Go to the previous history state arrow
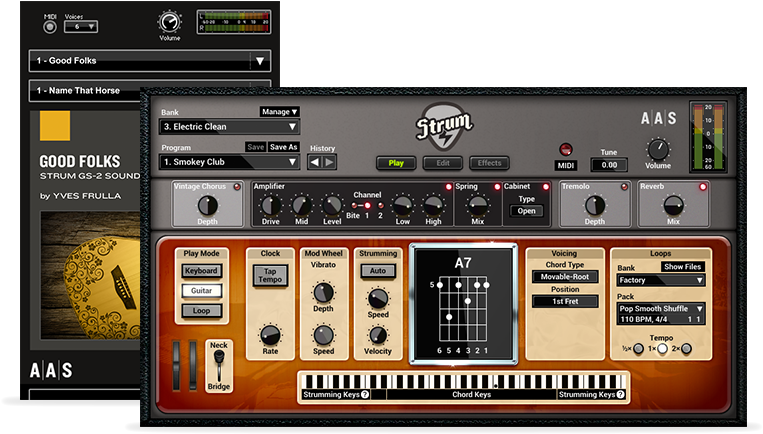The width and height of the screenshot is (763, 434). click(x=315, y=163)
